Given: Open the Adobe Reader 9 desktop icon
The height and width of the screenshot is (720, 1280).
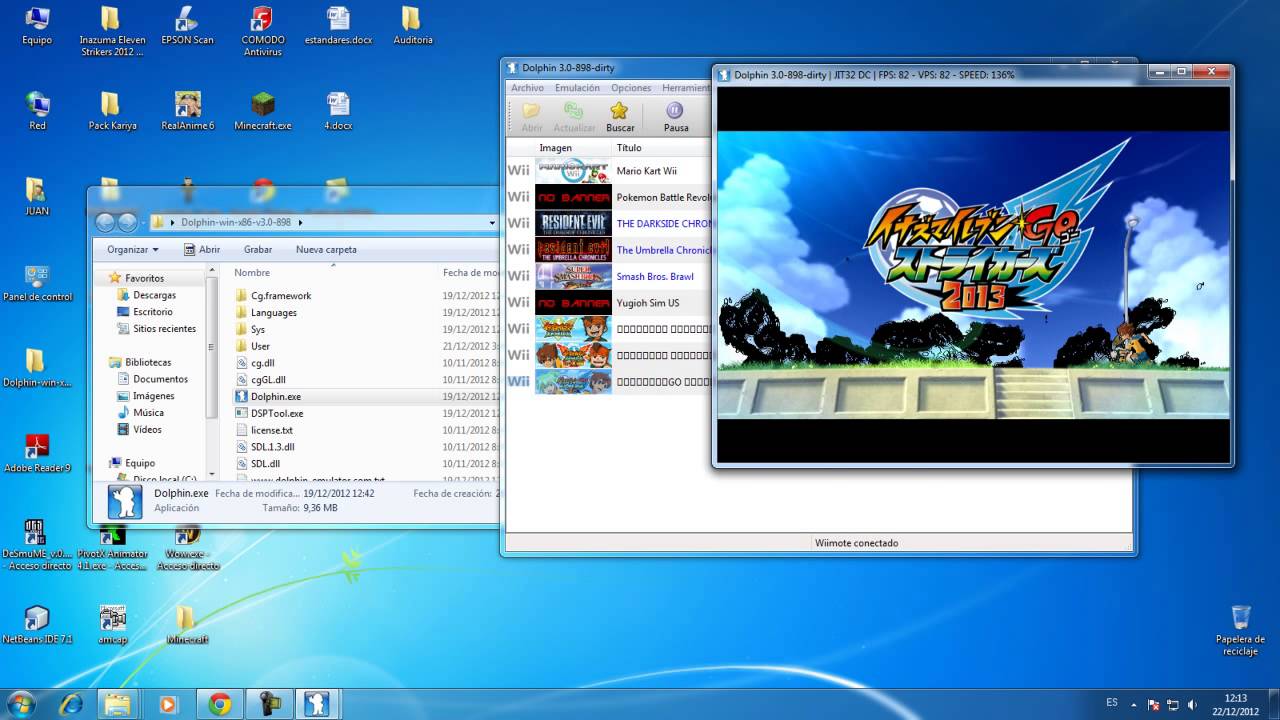Looking at the screenshot, I should tap(37, 453).
